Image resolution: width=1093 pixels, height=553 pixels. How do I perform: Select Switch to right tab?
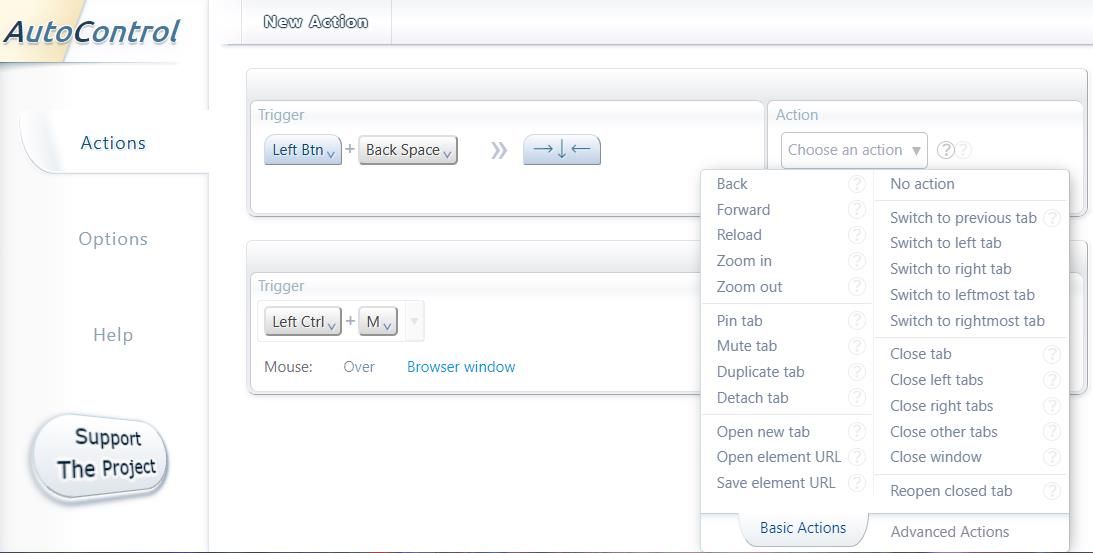click(x=950, y=269)
